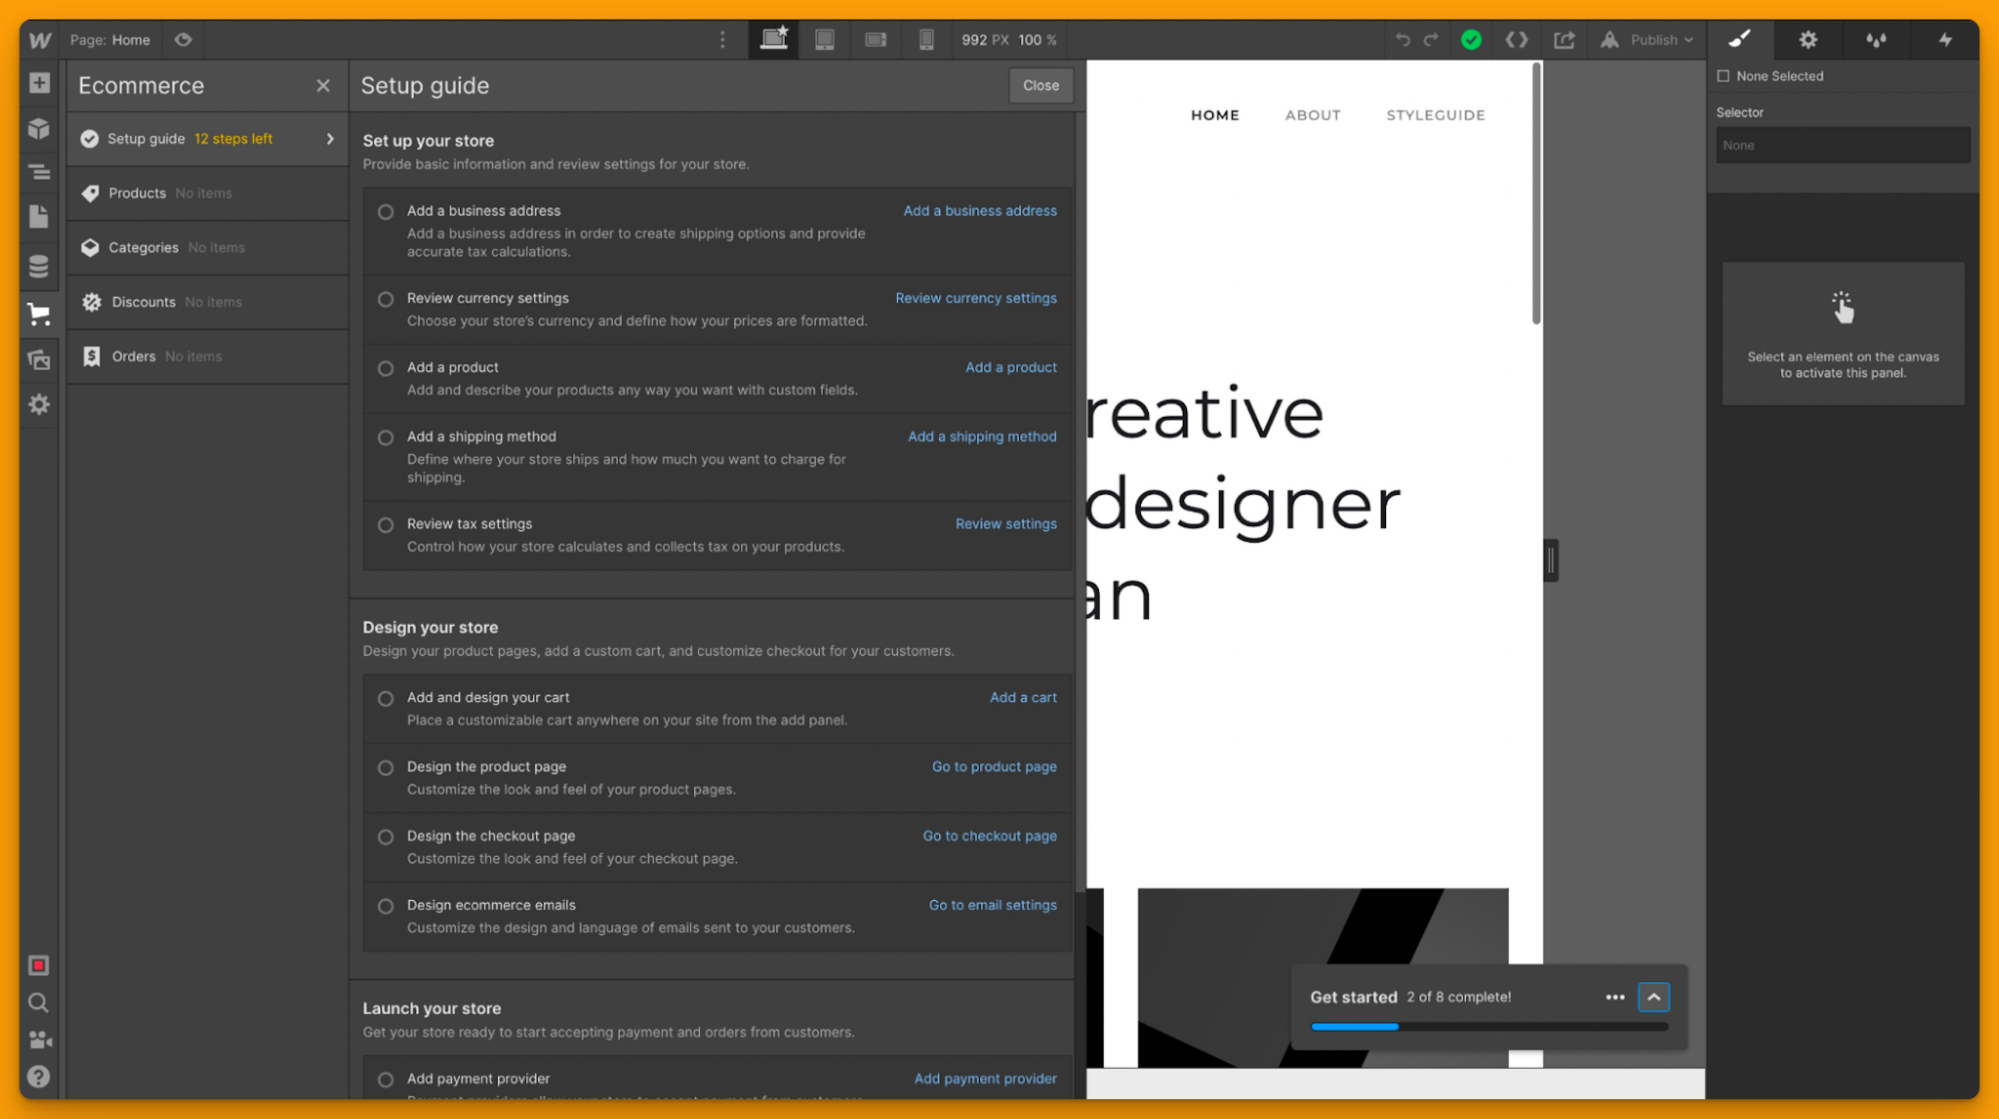The height and width of the screenshot is (1119, 1999).
Task: Mark Review tax settings step
Action: click(x=386, y=525)
